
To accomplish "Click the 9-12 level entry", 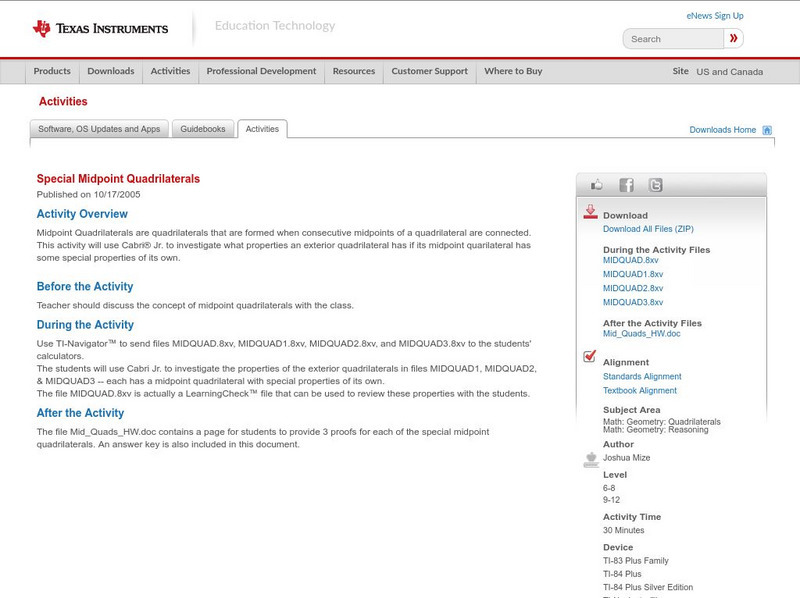I will [x=611, y=500].
